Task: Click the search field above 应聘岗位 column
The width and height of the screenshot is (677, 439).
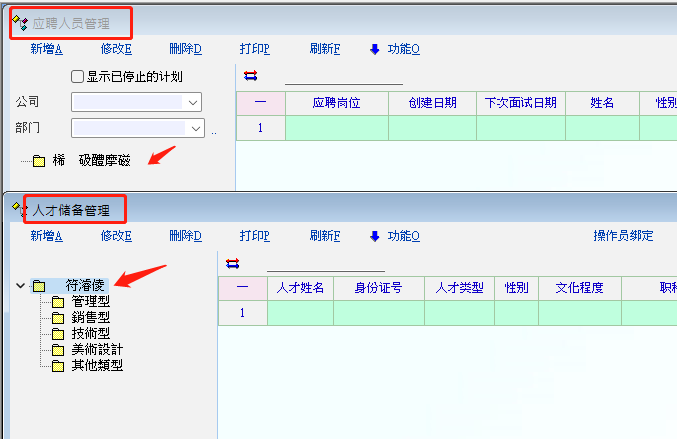Action: pos(343,76)
